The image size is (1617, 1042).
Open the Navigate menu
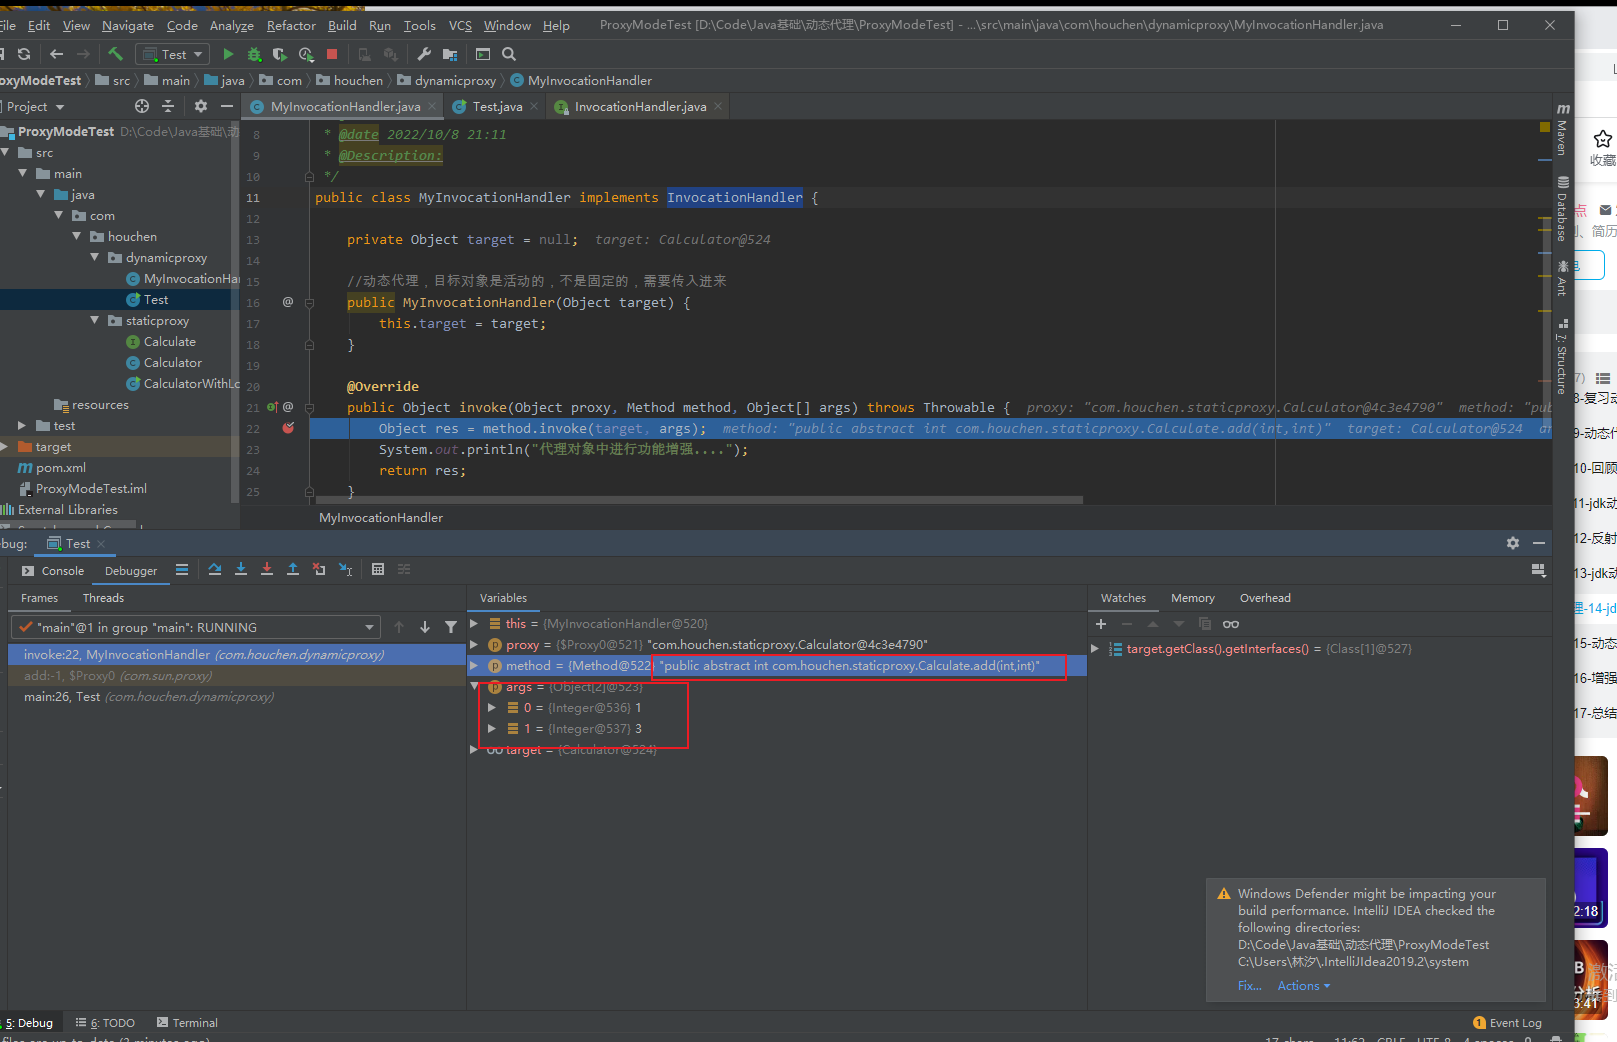128,26
